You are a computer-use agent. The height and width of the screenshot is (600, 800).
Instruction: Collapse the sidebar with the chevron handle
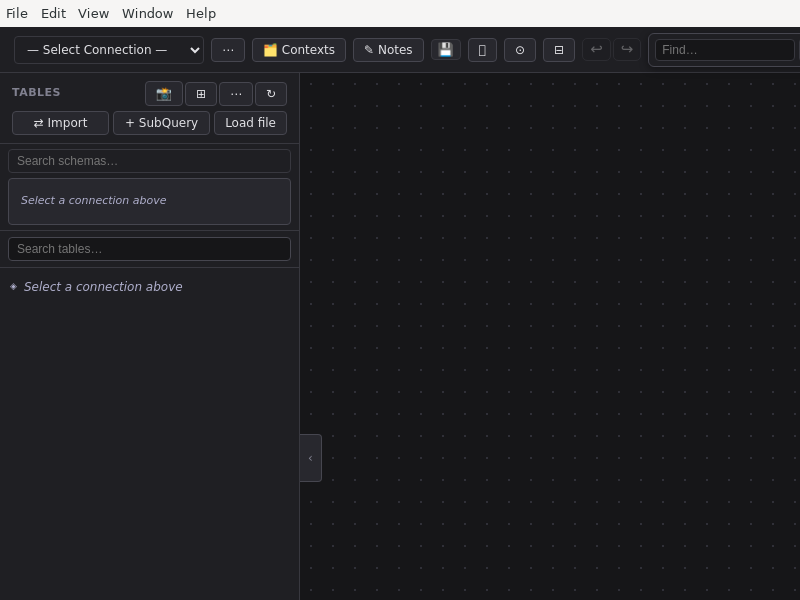(311, 458)
